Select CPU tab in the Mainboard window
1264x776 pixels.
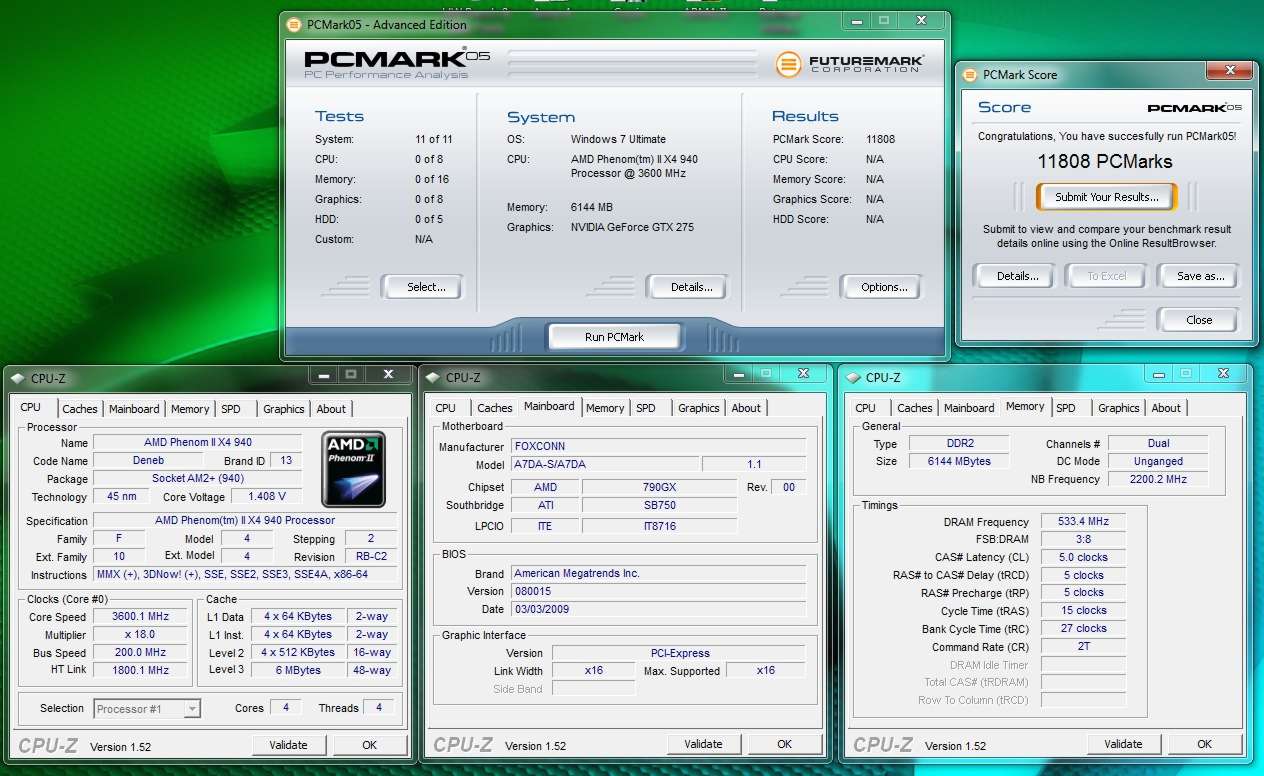pyautogui.click(x=446, y=408)
